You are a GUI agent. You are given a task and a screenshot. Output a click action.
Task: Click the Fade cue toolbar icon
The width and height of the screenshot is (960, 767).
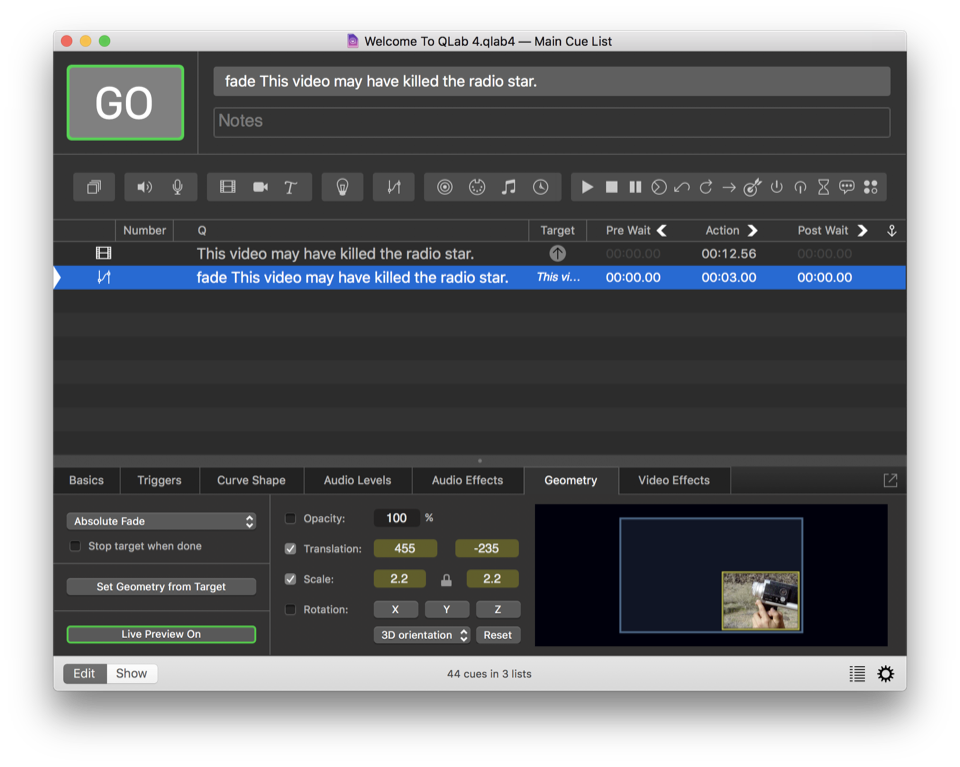point(394,187)
